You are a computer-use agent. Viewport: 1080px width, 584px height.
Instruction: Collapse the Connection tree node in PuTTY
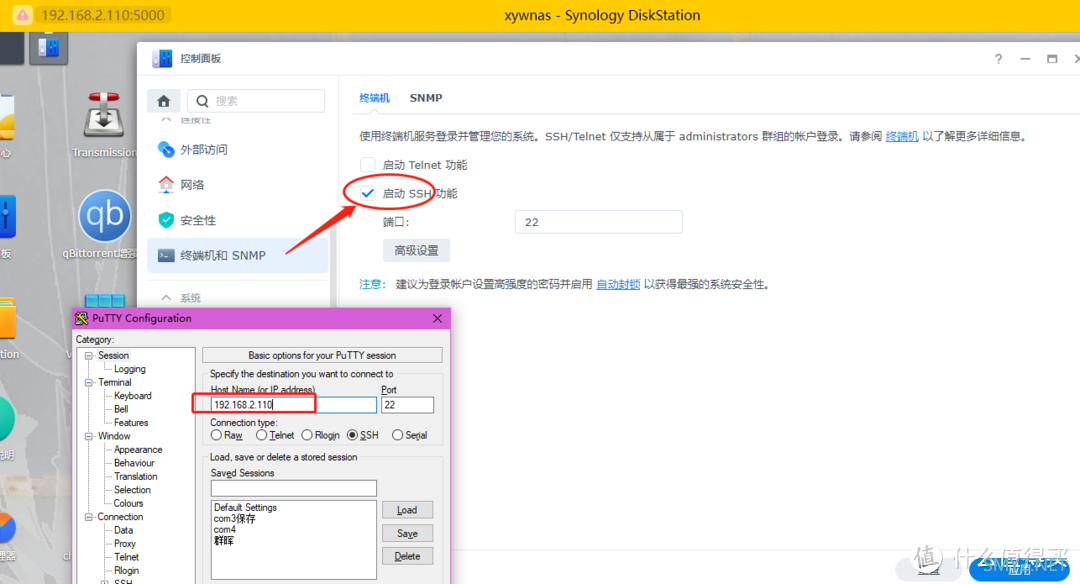coord(89,517)
